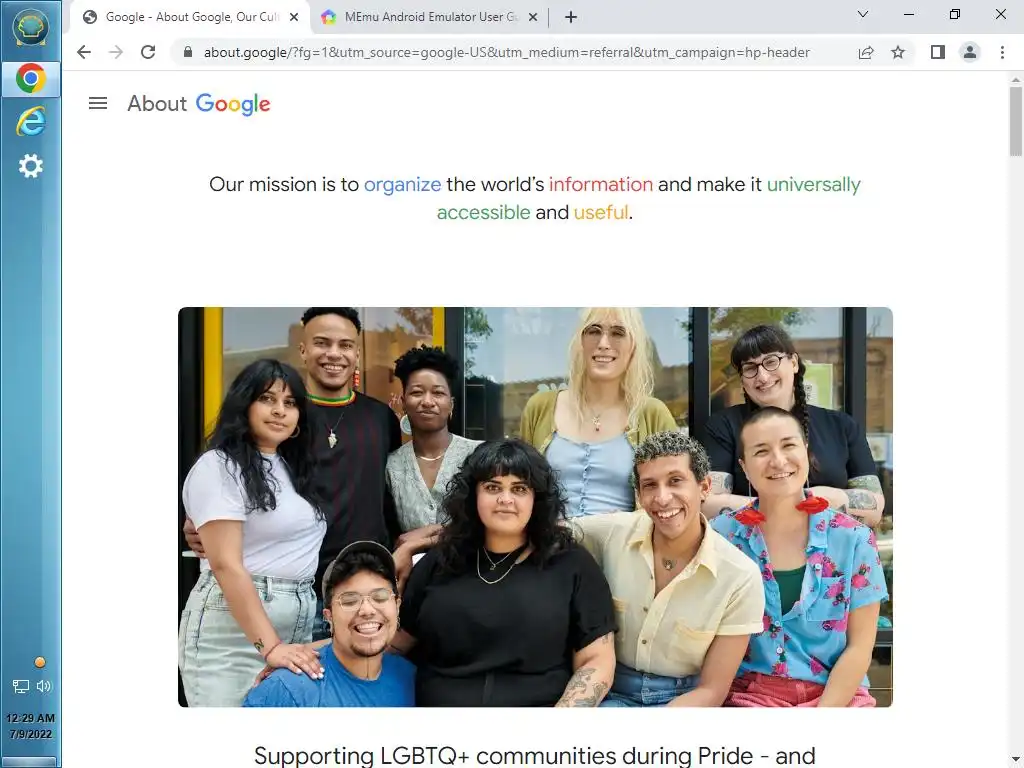
Task: Expand the tab search chevron
Action: 863,14
